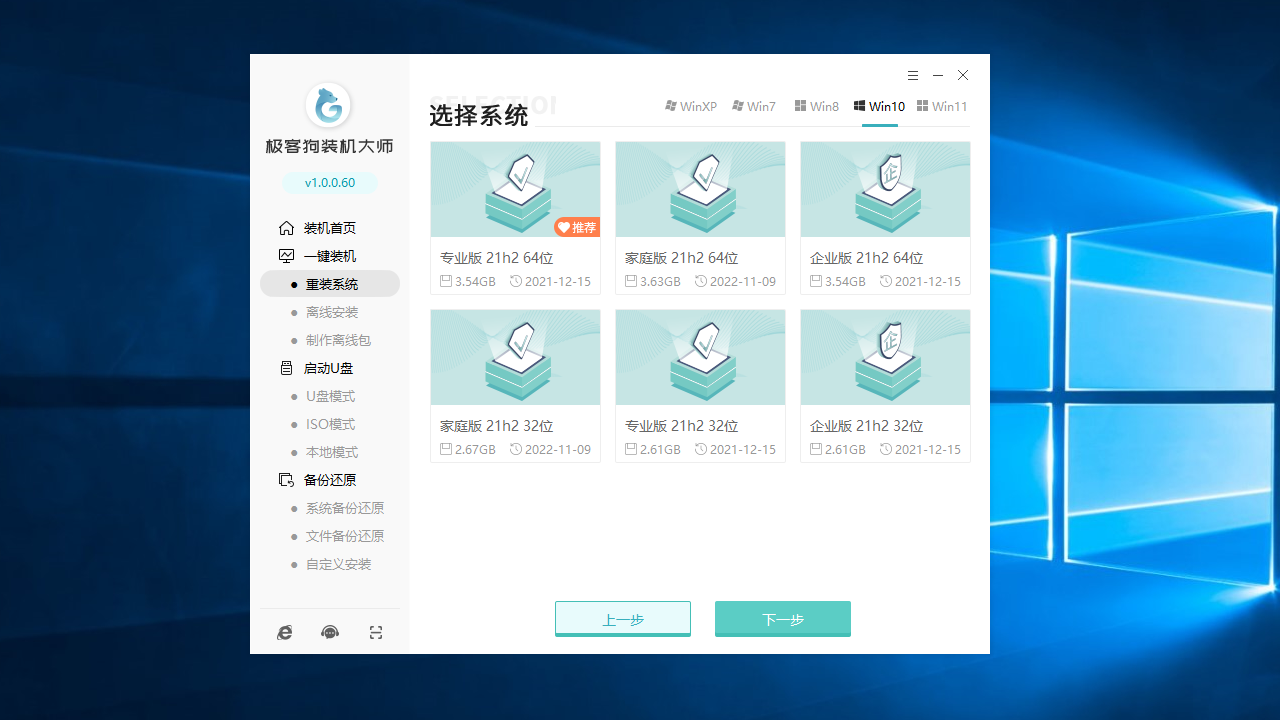Switch to the Win11 tab
The height and width of the screenshot is (720, 1280).
click(942, 106)
